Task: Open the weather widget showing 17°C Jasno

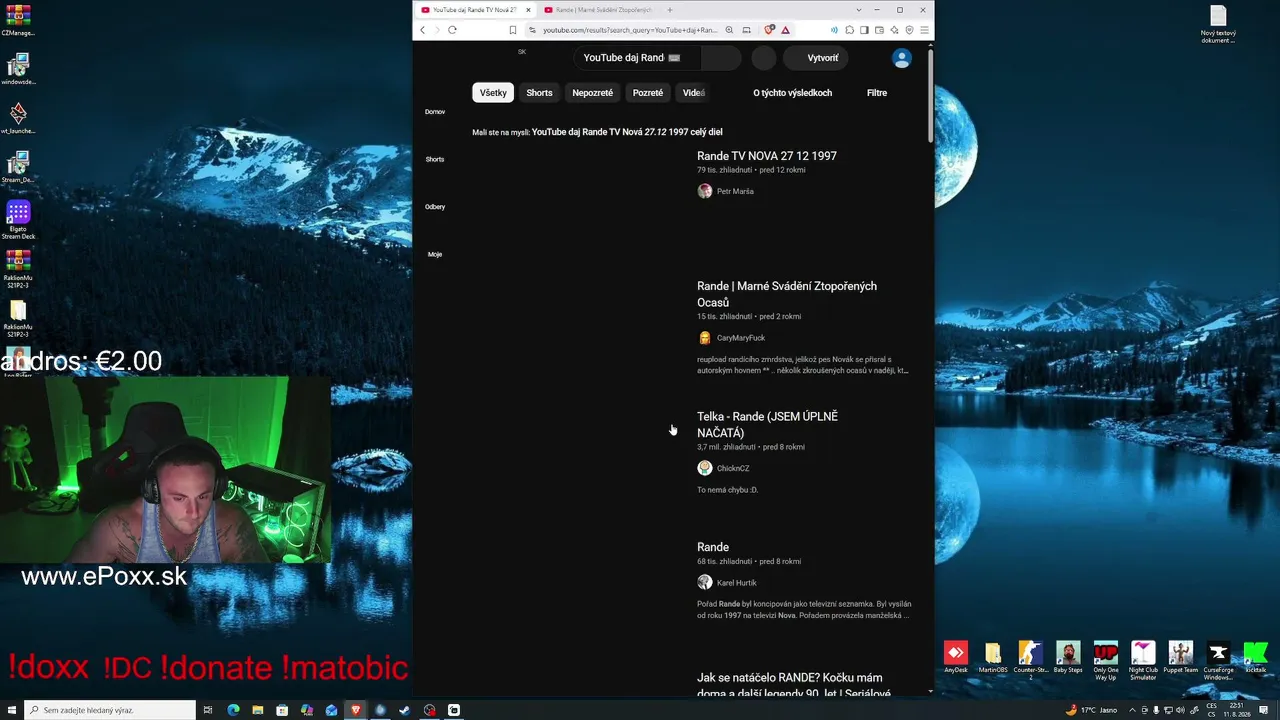Action: 1091,710
